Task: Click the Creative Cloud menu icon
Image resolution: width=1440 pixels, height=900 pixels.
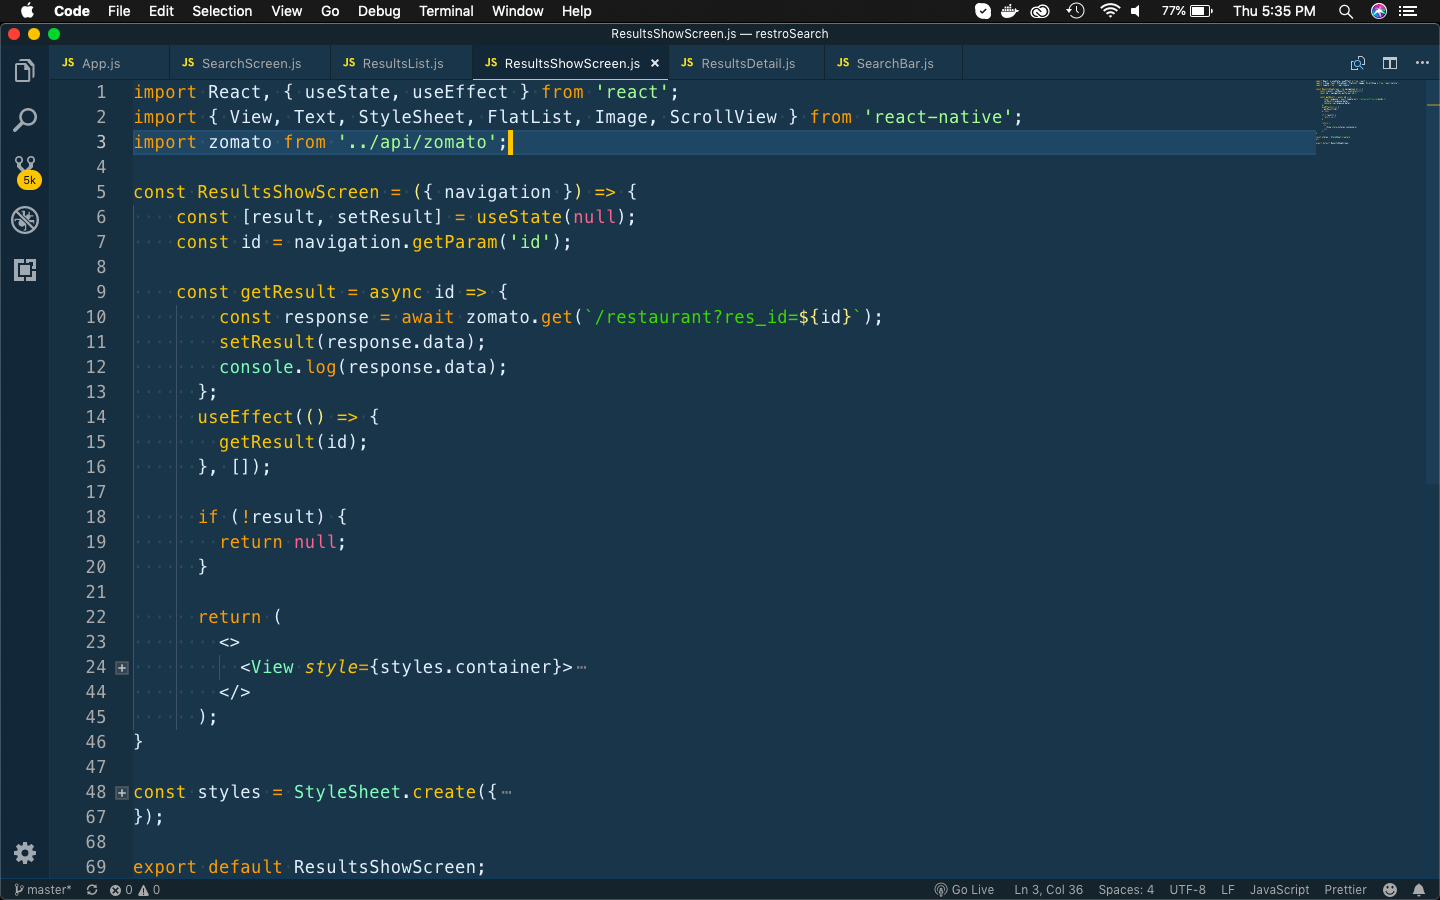Action: (1041, 11)
